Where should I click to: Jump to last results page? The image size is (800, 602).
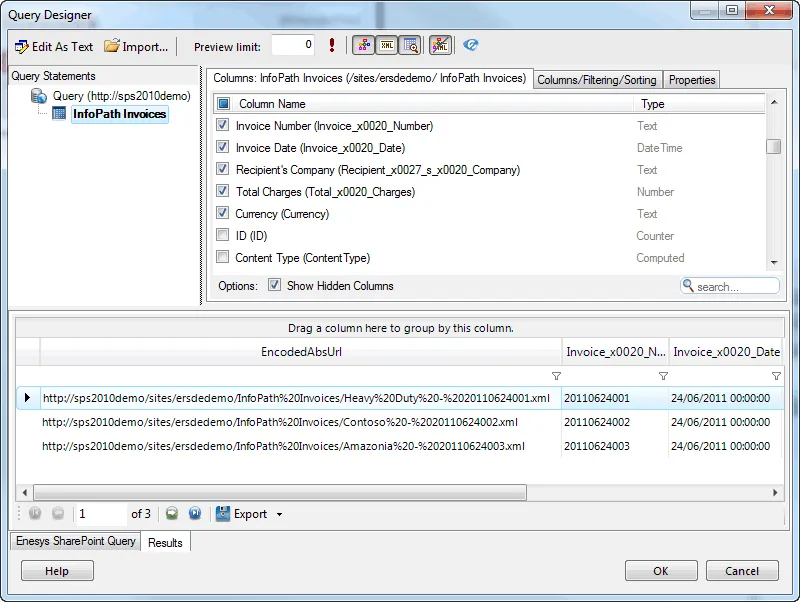click(195, 514)
